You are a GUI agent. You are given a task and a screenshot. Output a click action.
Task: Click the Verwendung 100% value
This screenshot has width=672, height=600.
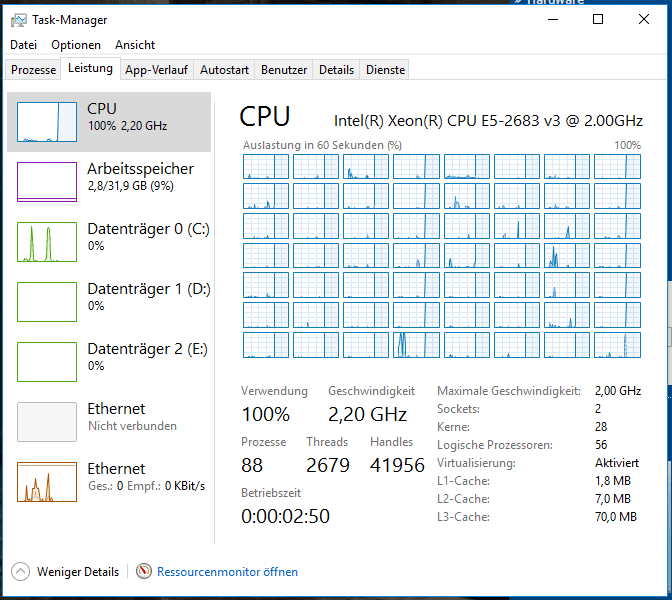click(266, 414)
